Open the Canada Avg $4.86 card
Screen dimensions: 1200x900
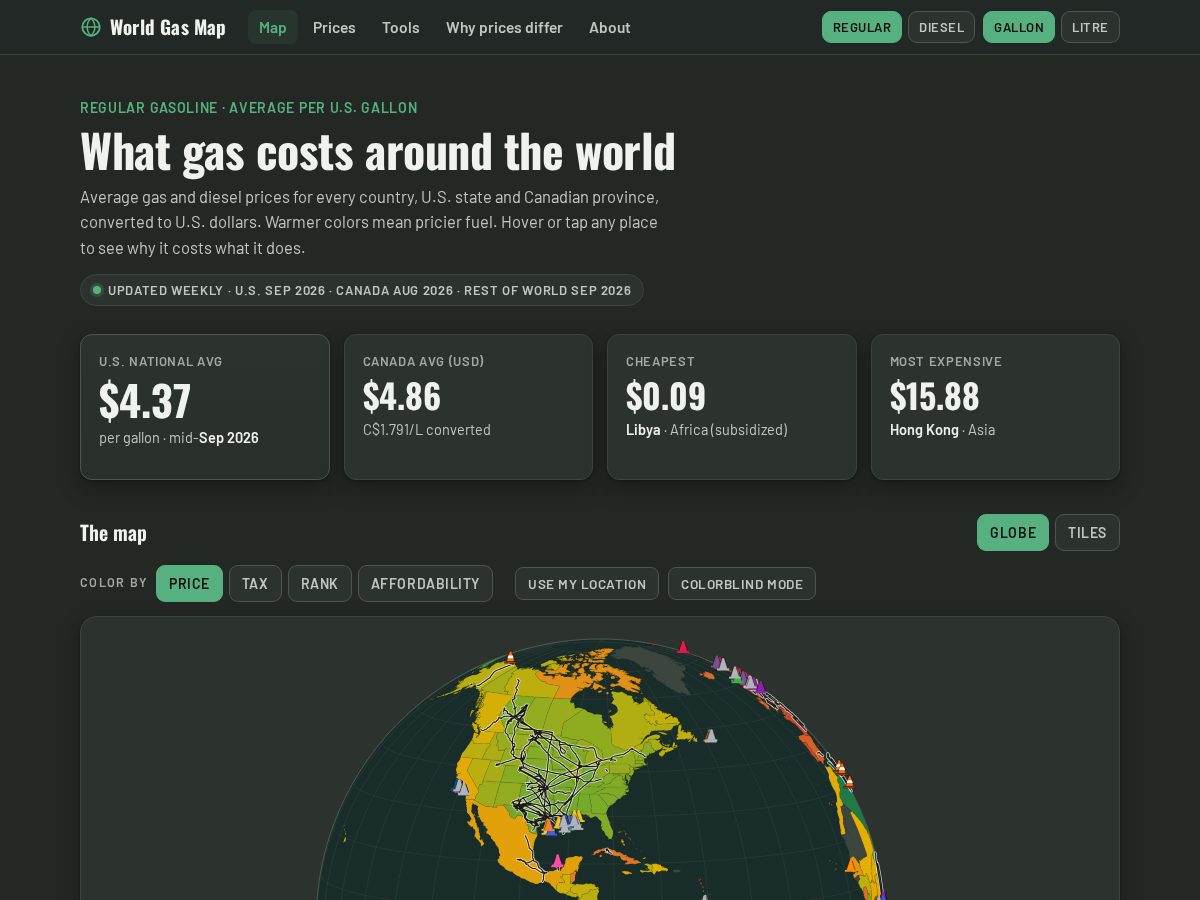tap(468, 407)
